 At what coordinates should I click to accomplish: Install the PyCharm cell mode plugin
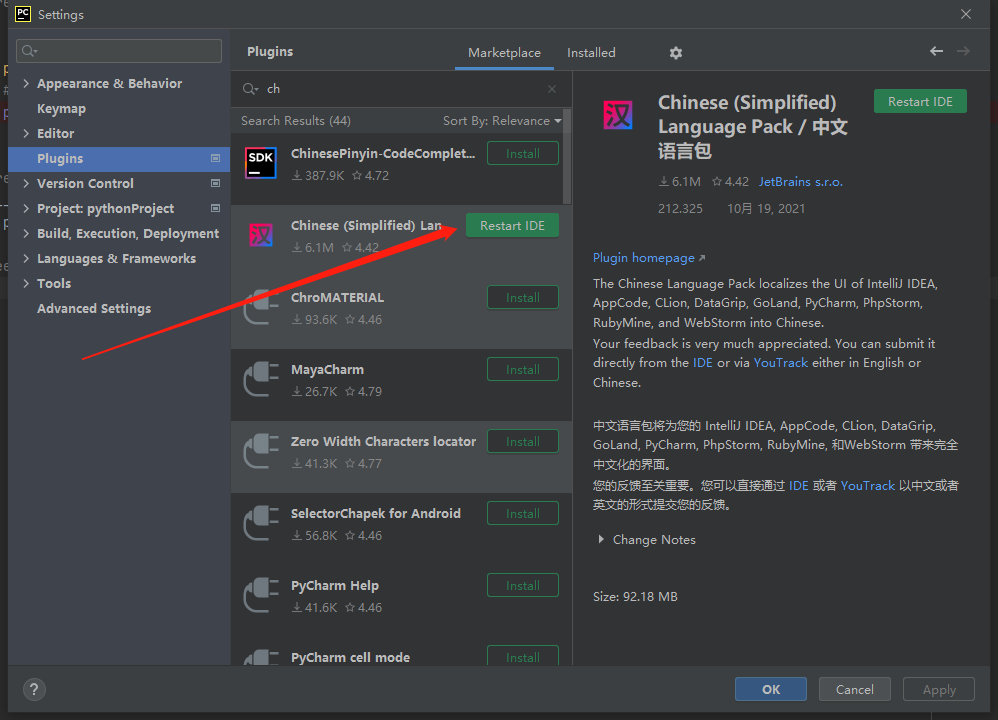point(523,656)
